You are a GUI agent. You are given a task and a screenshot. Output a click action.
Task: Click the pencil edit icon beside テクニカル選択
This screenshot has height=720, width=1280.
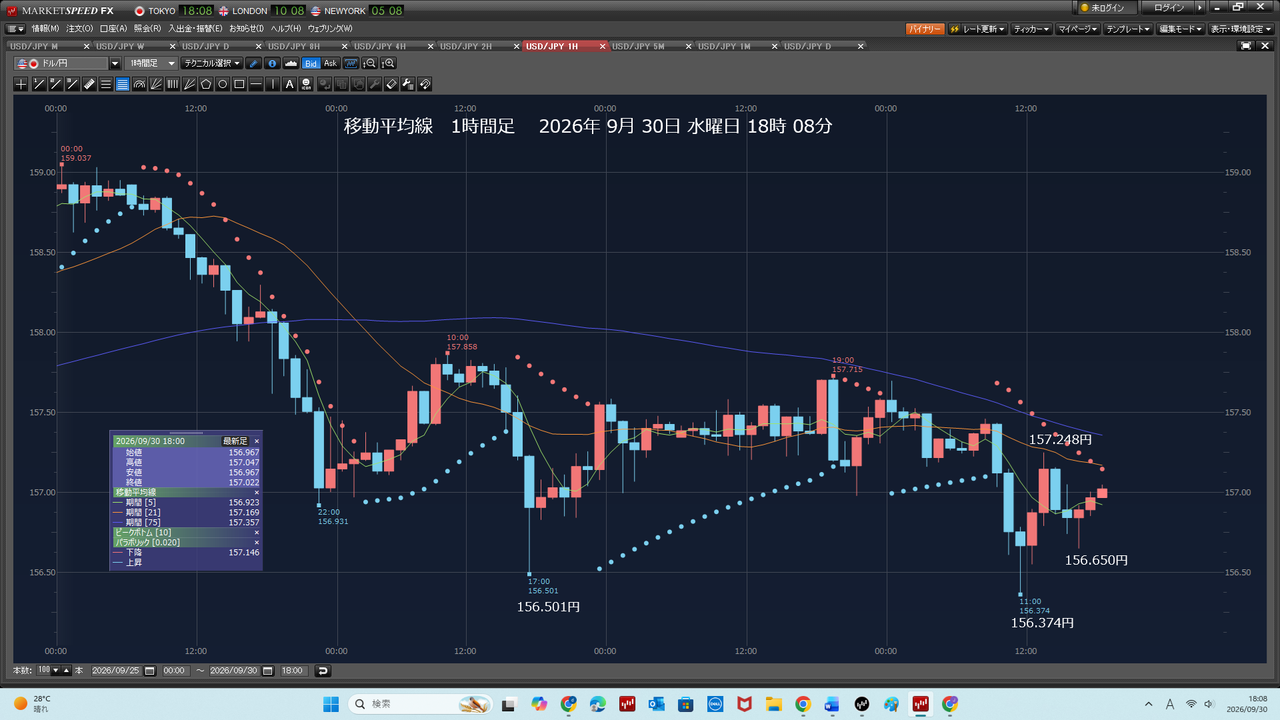[x=253, y=63]
